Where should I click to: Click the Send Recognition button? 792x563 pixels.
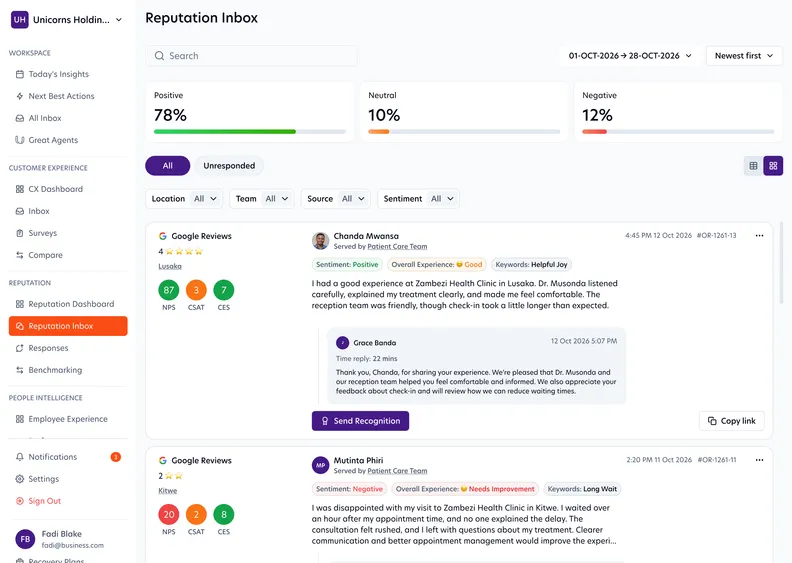pyautogui.click(x=360, y=421)
